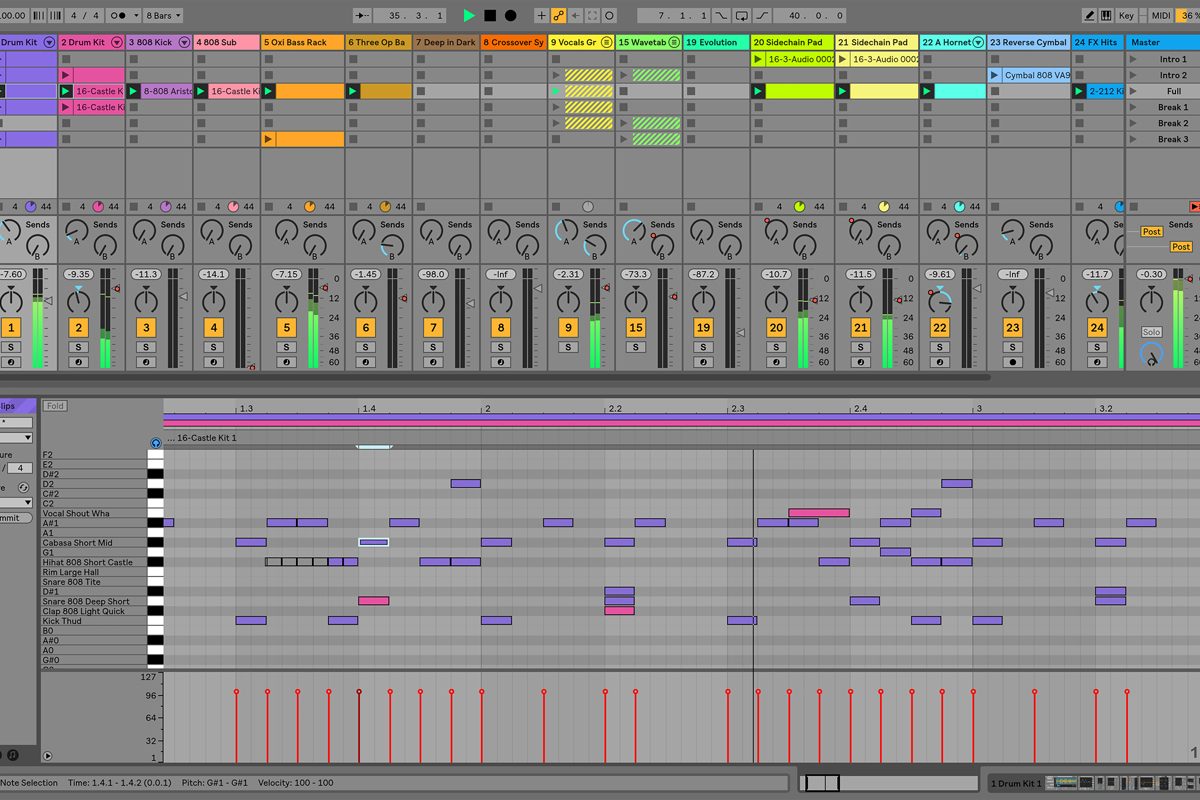Click track 22 Send A knob
This screenshot has width=1200, height=800.
tap(937, 231)
